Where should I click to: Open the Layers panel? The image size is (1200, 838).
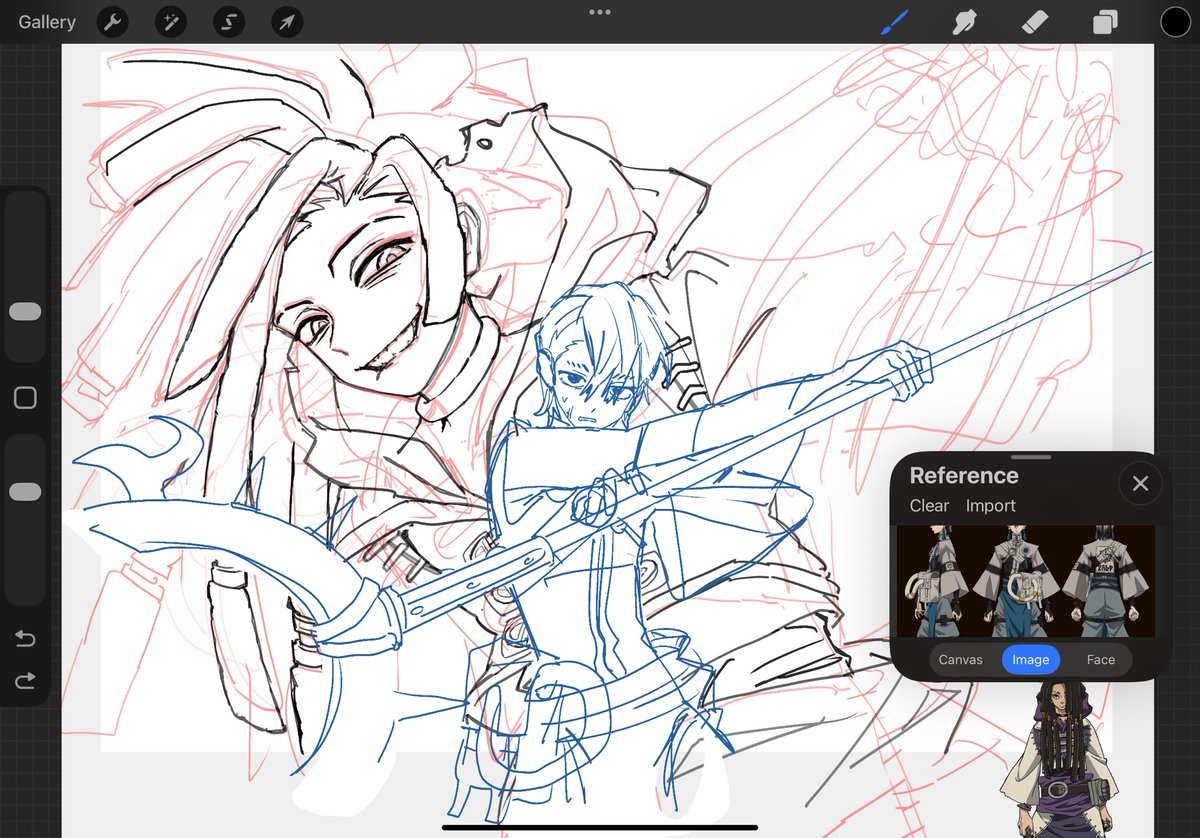tap(1105, 22)
